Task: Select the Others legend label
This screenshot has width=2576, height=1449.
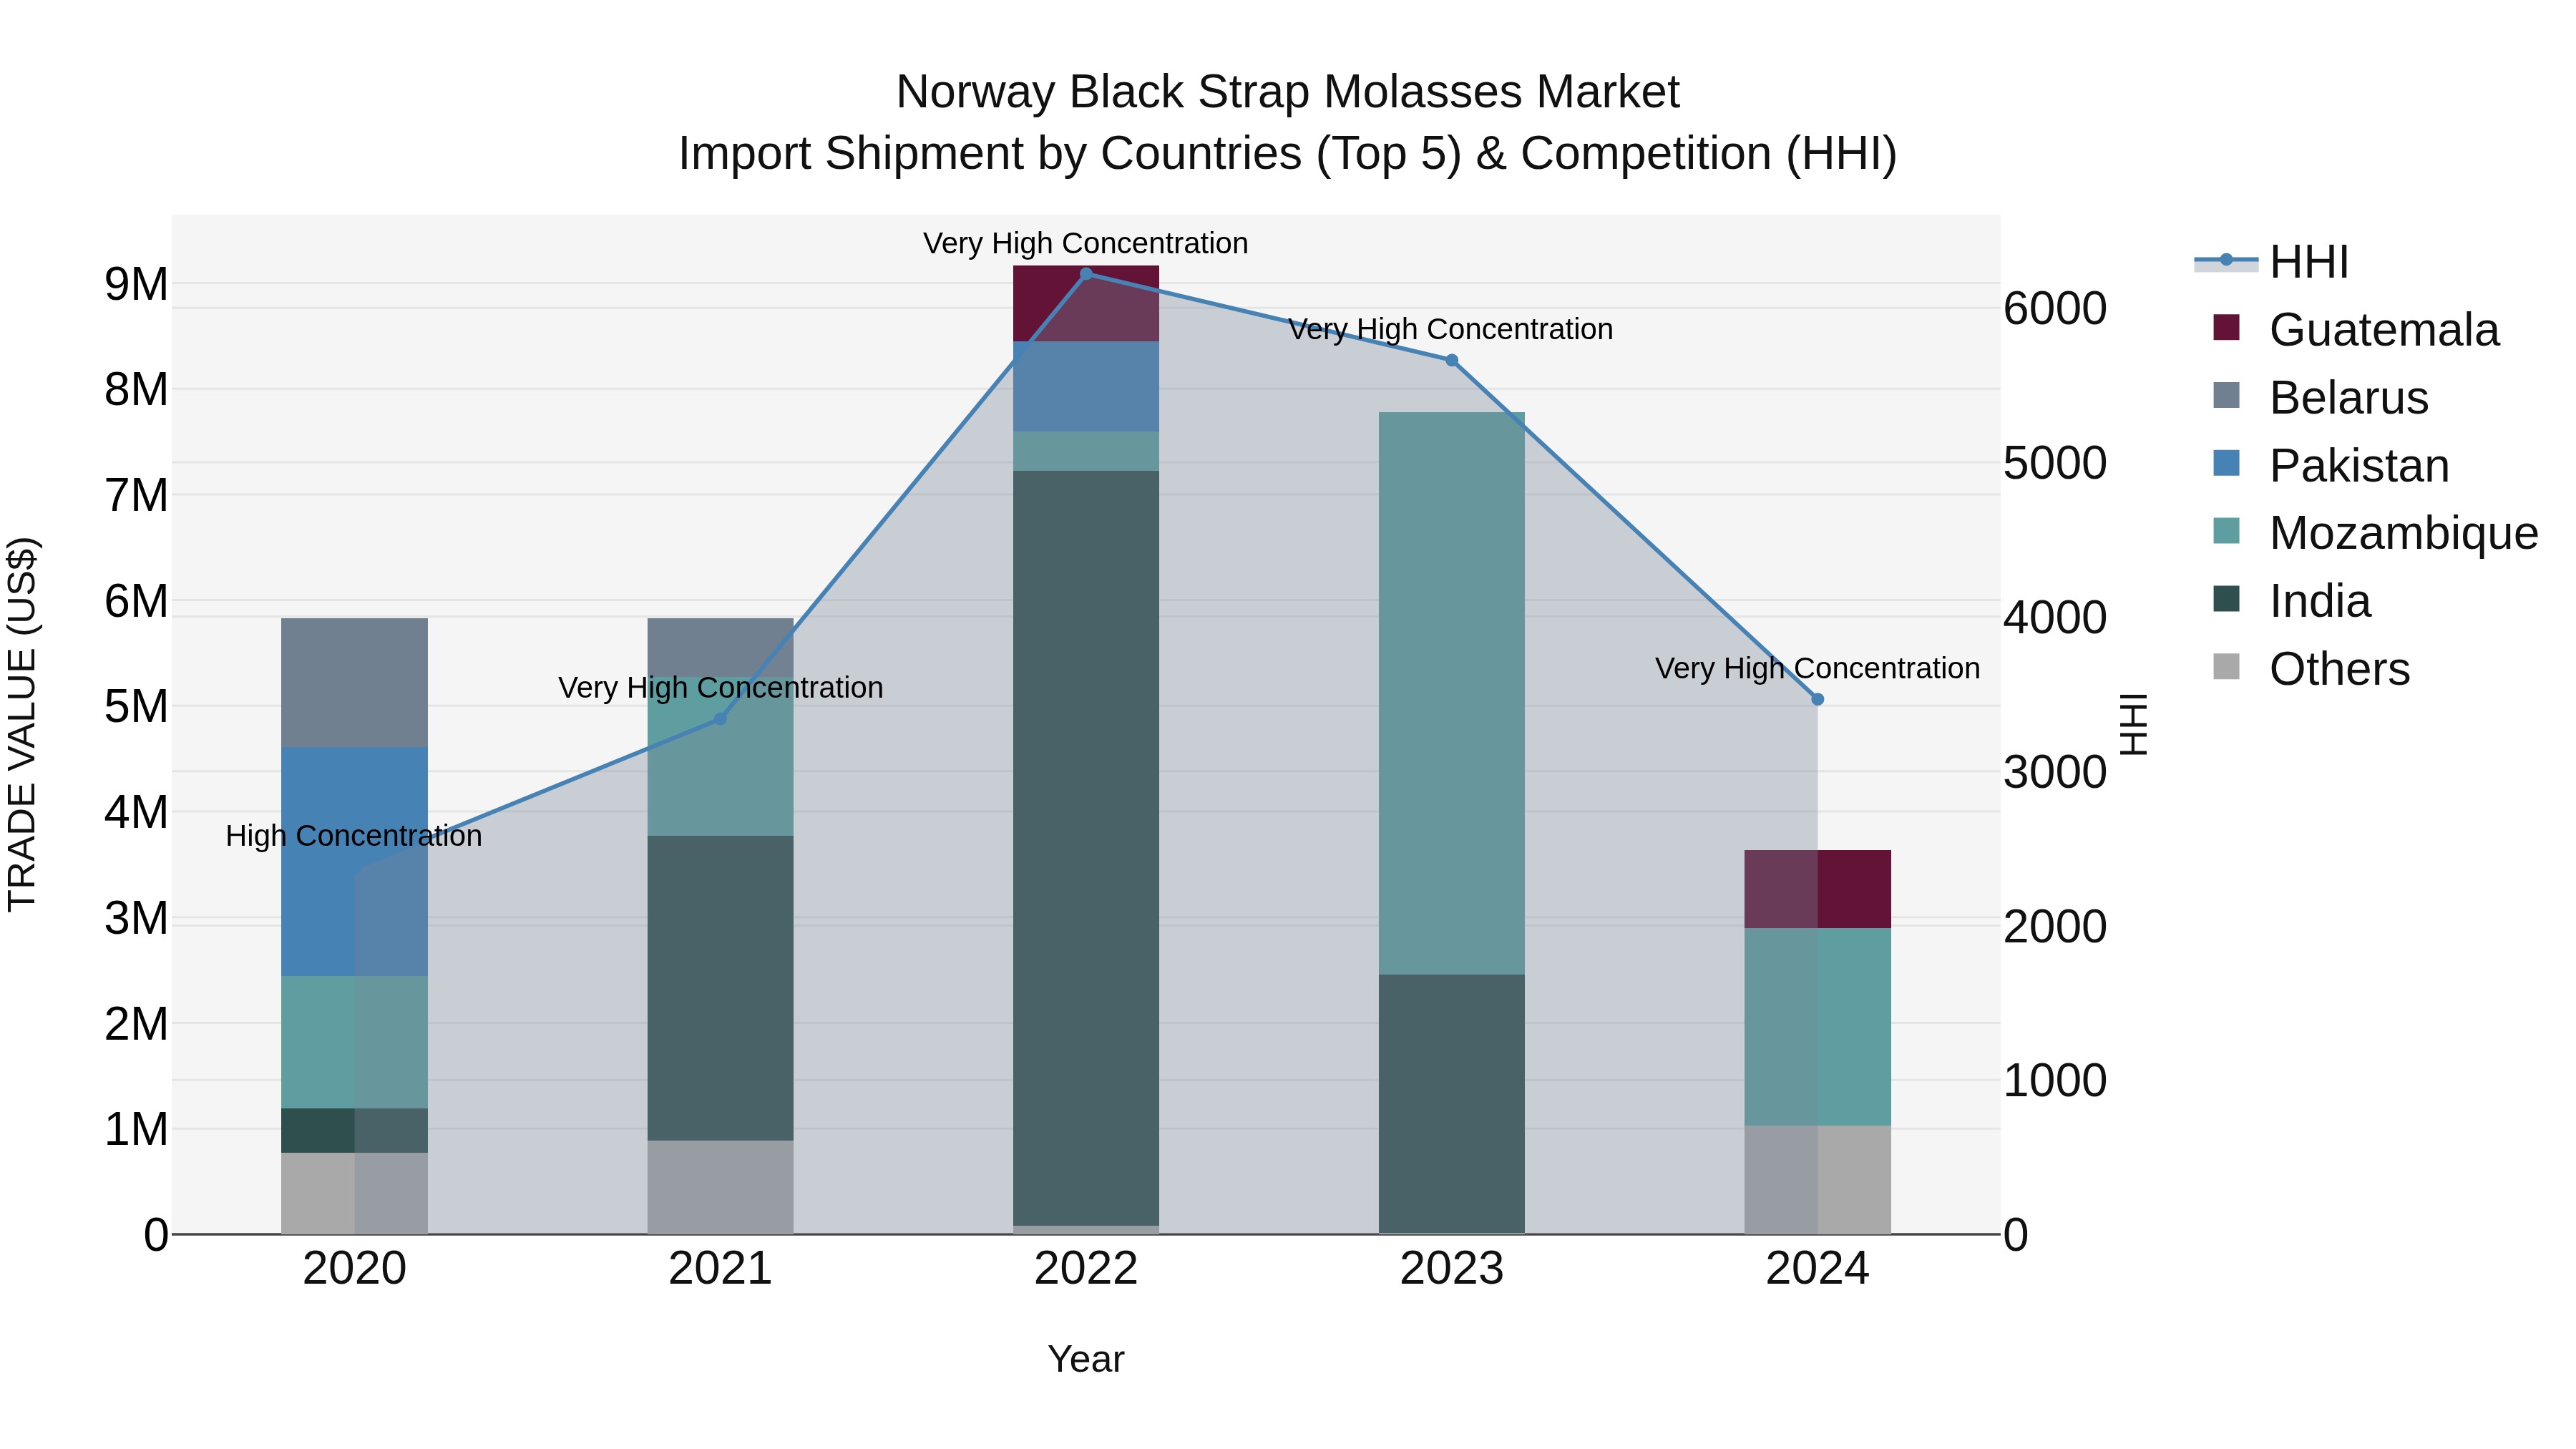Action: [x=2340, y=669]
